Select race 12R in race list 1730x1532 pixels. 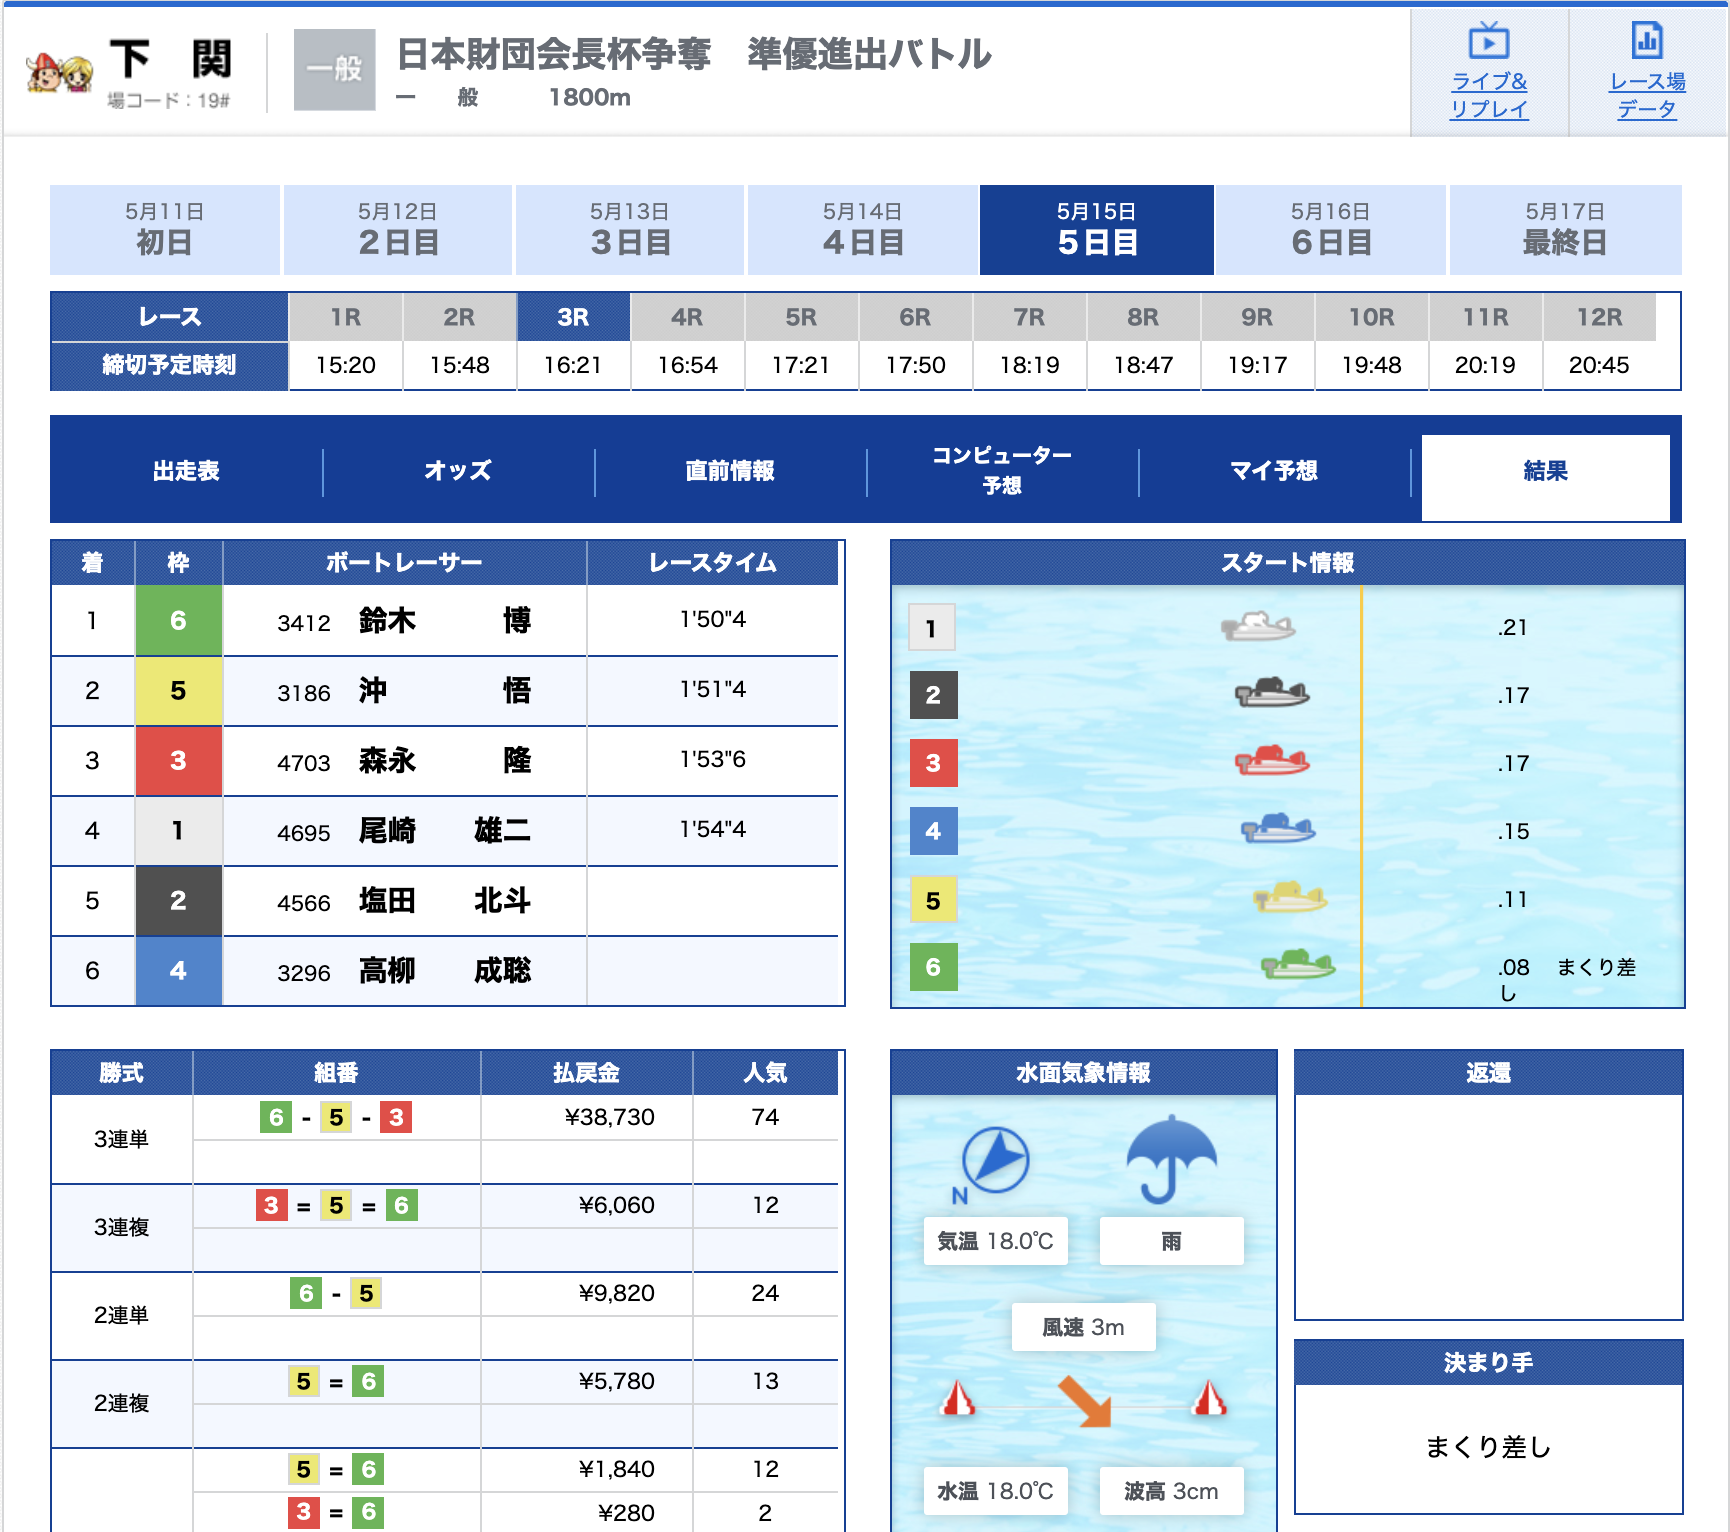click(1598, 318)
